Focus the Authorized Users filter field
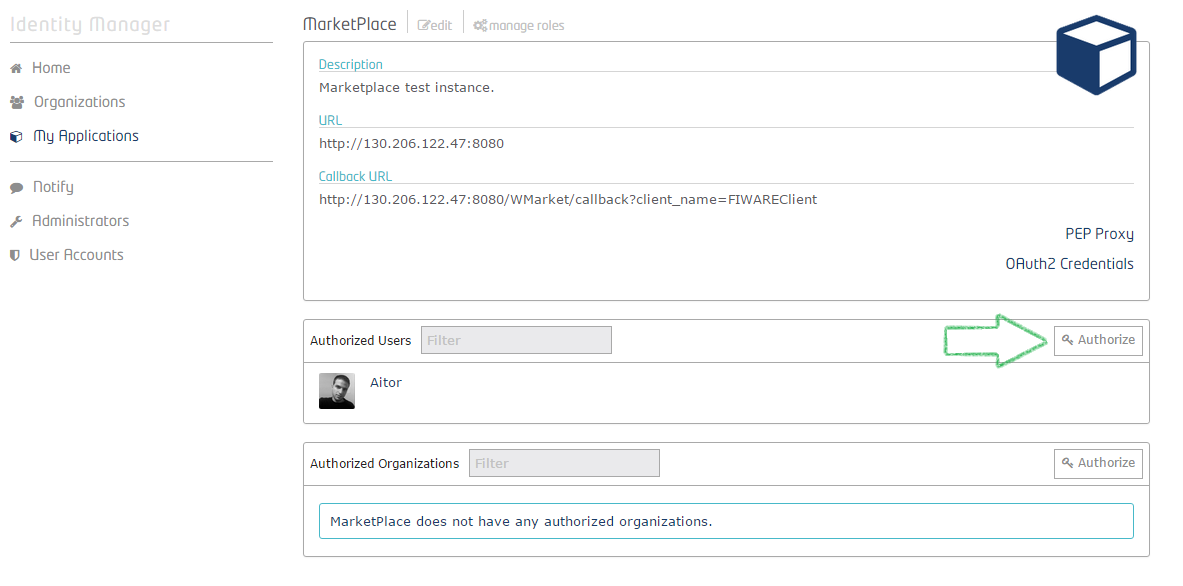 516,340
